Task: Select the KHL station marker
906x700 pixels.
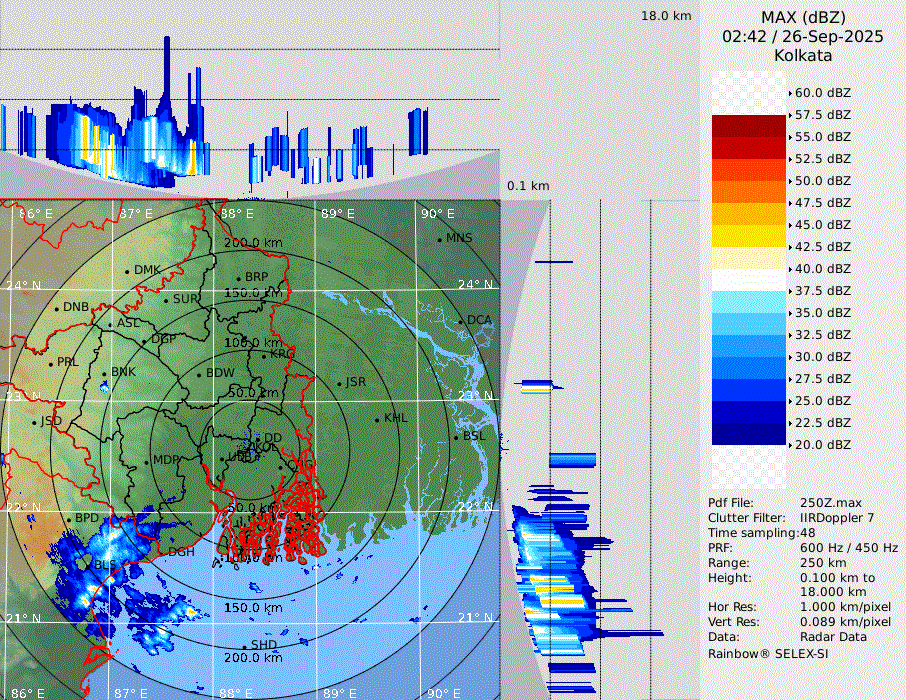Action: pyautogui.click(x=377, y=419)
